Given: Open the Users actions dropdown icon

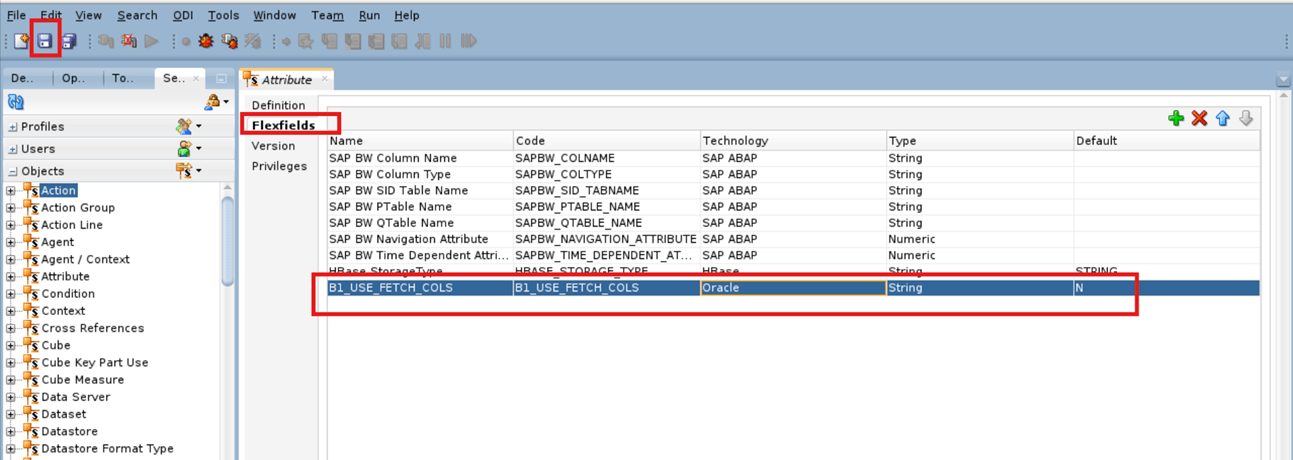Looking at the screenshot, I should tap(189, 149).
